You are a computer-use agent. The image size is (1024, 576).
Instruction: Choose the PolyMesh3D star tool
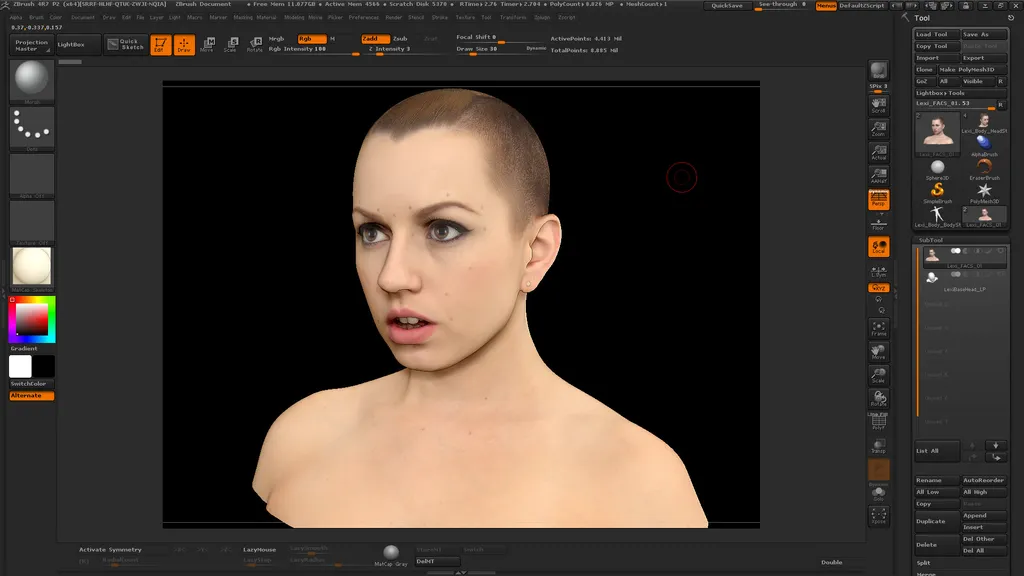point(985,190)
